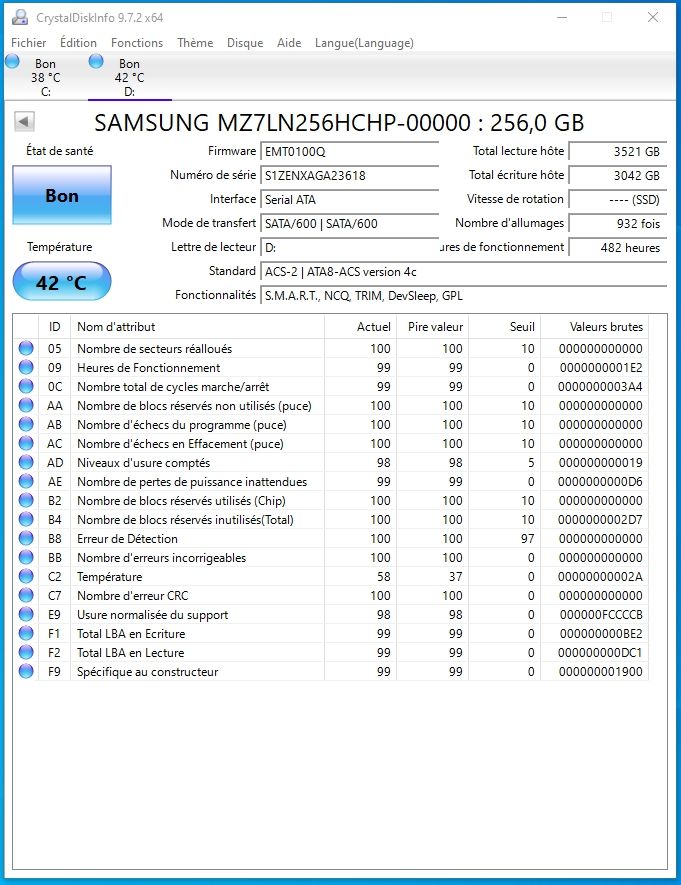Open the Thème menu
This screenshot has height=885, width=681.
[195, 43]
